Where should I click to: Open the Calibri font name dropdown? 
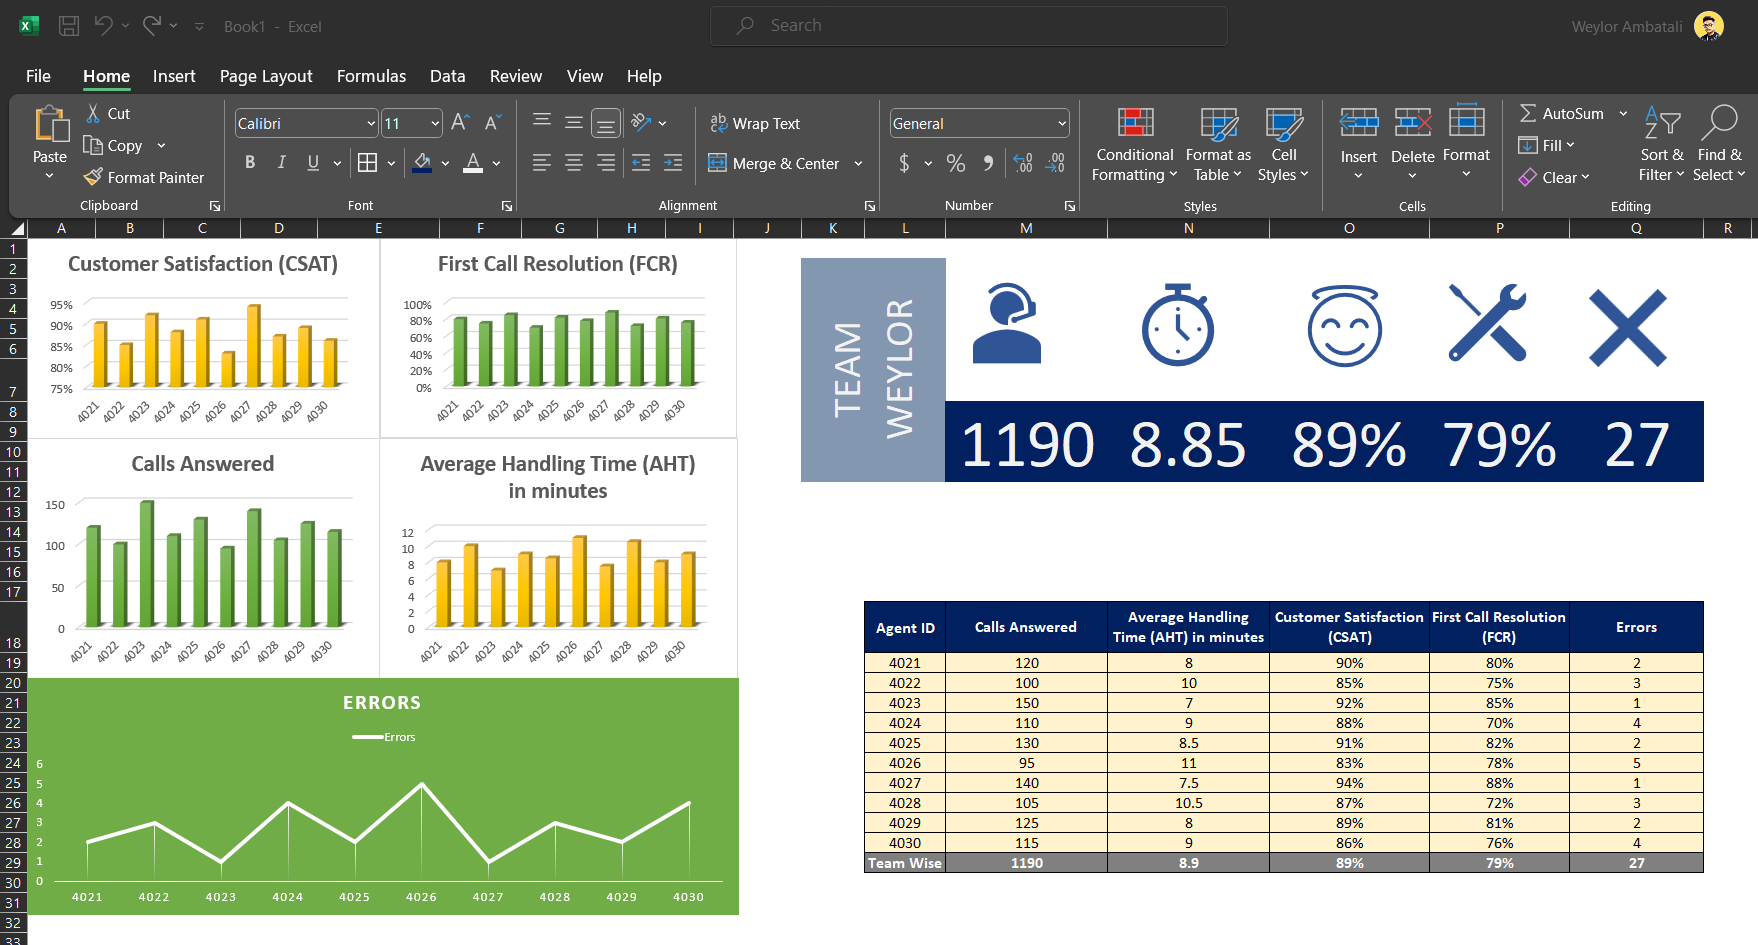[x=371, y=123]
